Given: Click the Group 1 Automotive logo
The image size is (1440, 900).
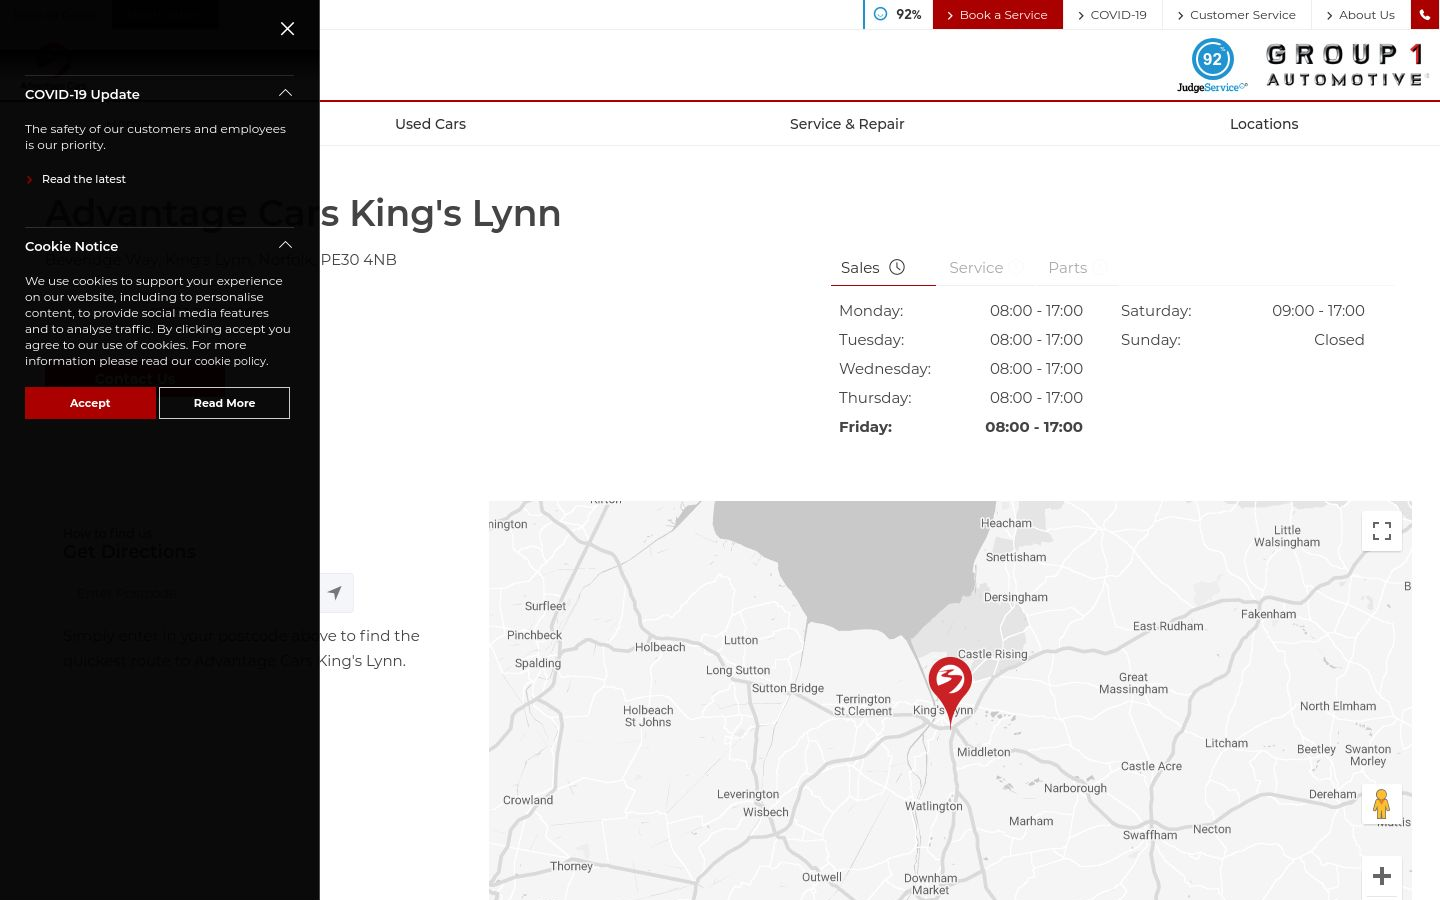Looking at the screenshot, I should 1346,65.
